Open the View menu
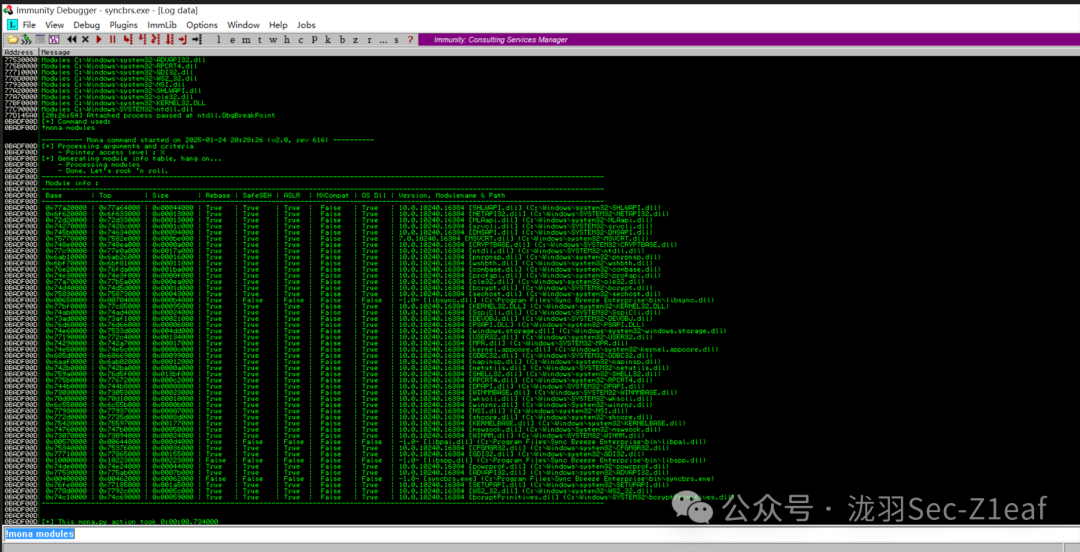Viewport: 1080px width, 552px height. click(54, 25)
